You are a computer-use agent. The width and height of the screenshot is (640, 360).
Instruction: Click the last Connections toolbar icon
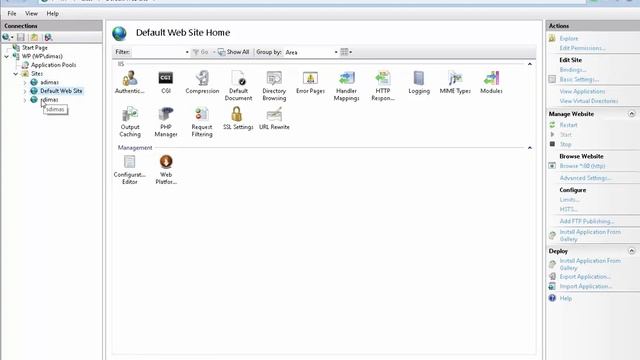(48, 37)
